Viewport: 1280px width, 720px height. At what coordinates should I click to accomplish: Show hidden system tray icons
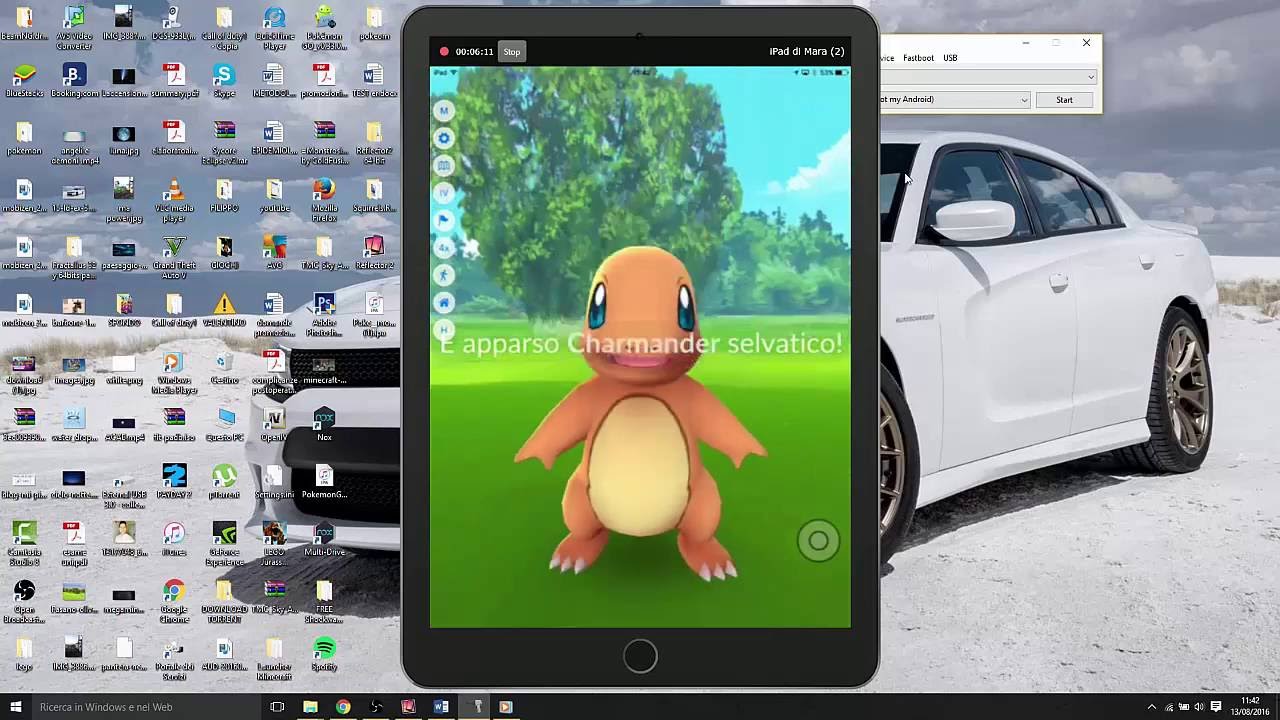coord(1151,707)
